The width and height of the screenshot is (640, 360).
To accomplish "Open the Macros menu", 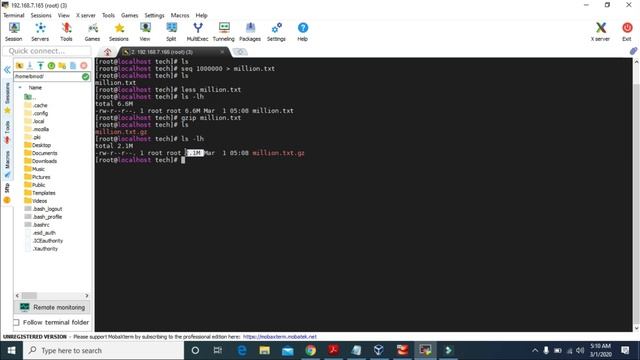I will [x=180, y=15].
